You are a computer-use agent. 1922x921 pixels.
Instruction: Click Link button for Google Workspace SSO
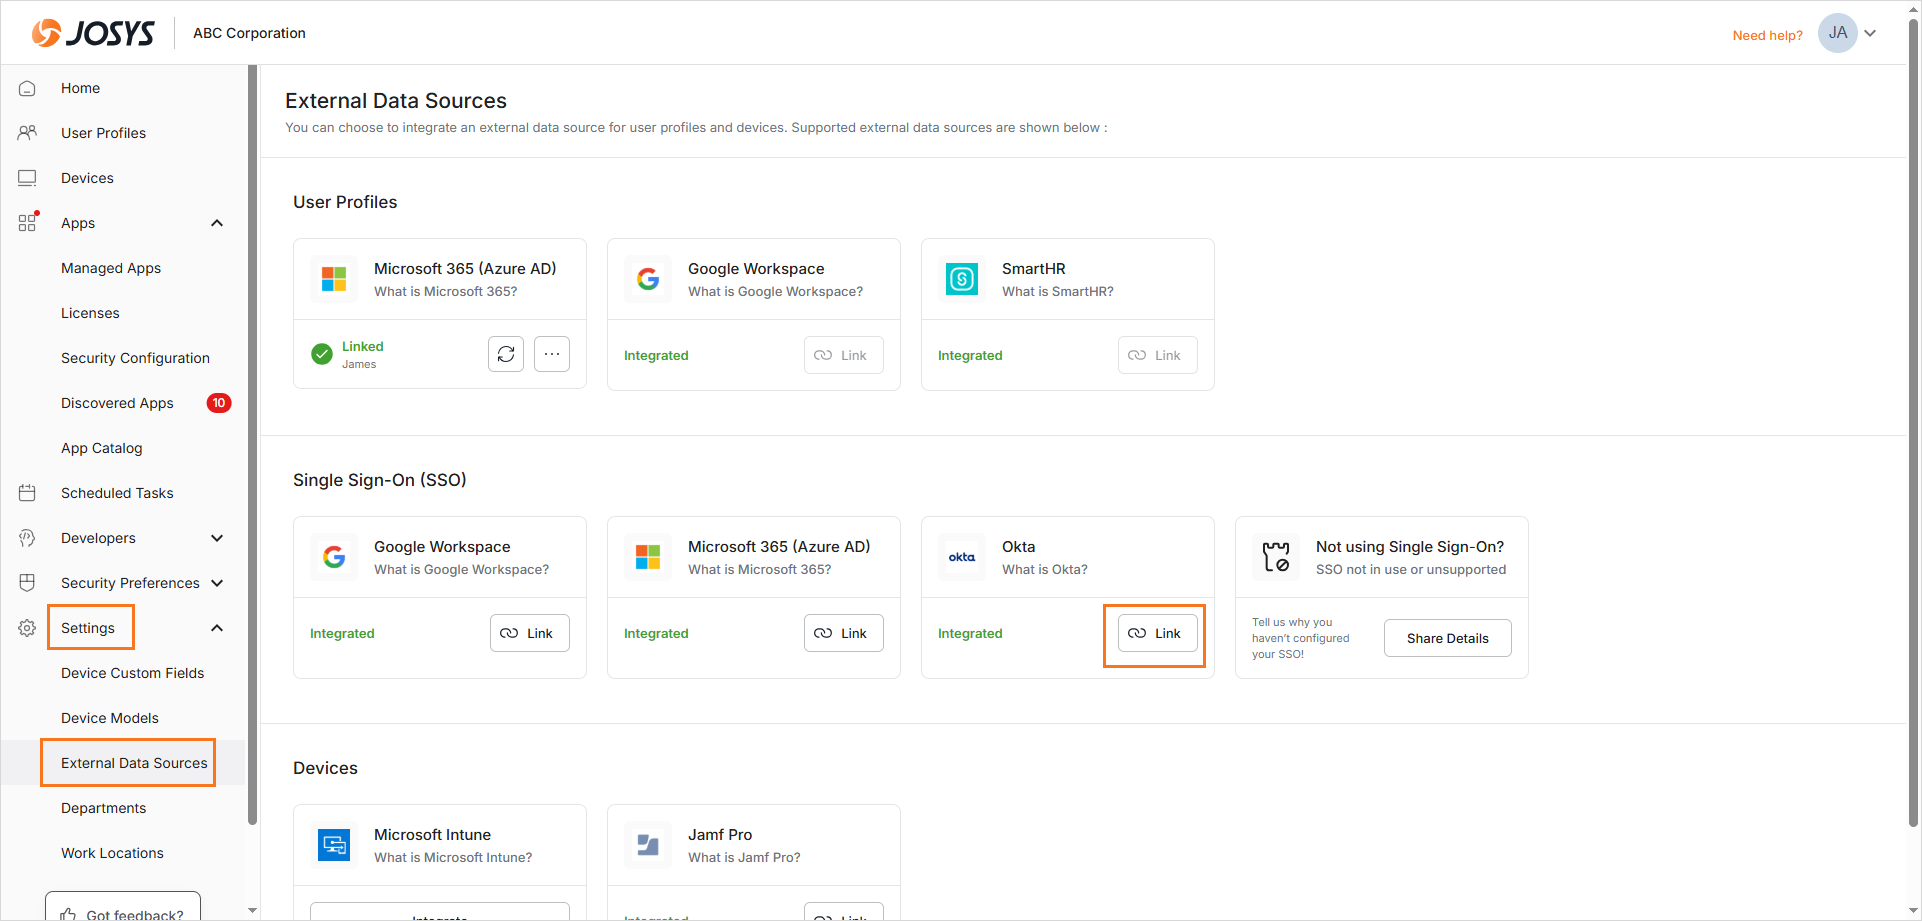tap(530, 633)
